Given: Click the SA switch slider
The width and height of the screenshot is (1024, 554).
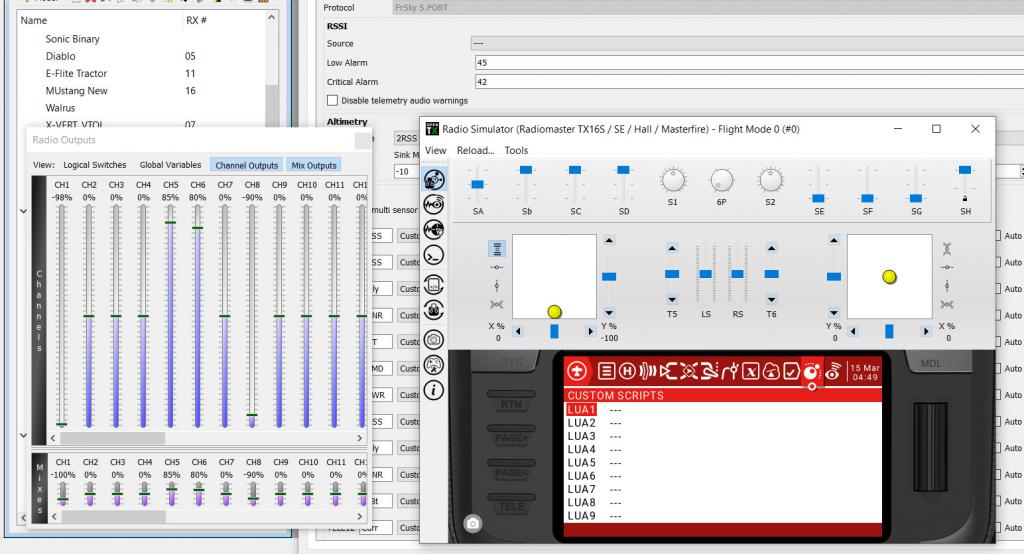Looking at the screenshot, I should point(477,185).
